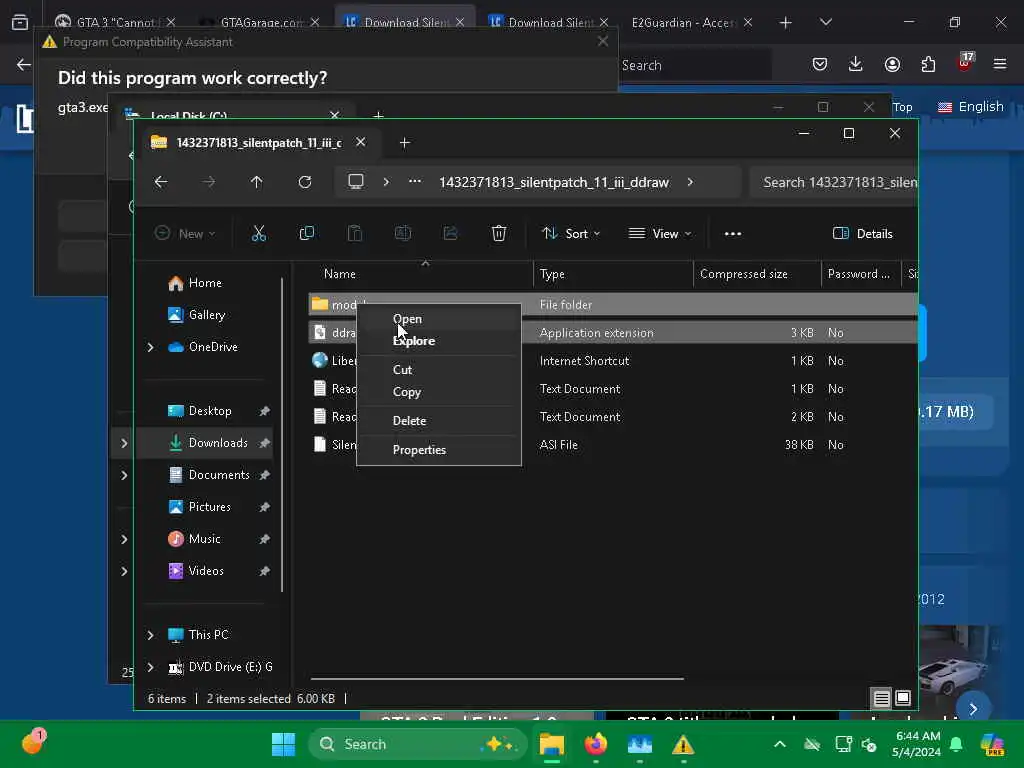The width and height of the screenshot is (1024, 768).
Task: Open Firefox taskbar icon
Action: coord(596,744)
